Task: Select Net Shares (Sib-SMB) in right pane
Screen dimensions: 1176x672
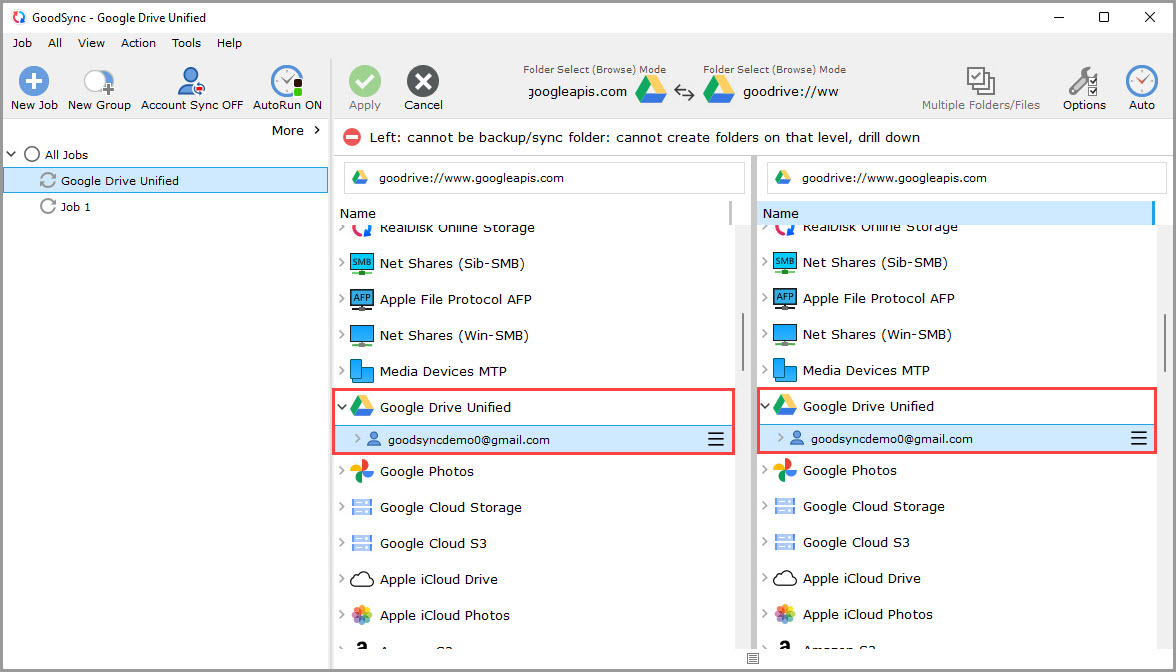Action: [874, 262]
